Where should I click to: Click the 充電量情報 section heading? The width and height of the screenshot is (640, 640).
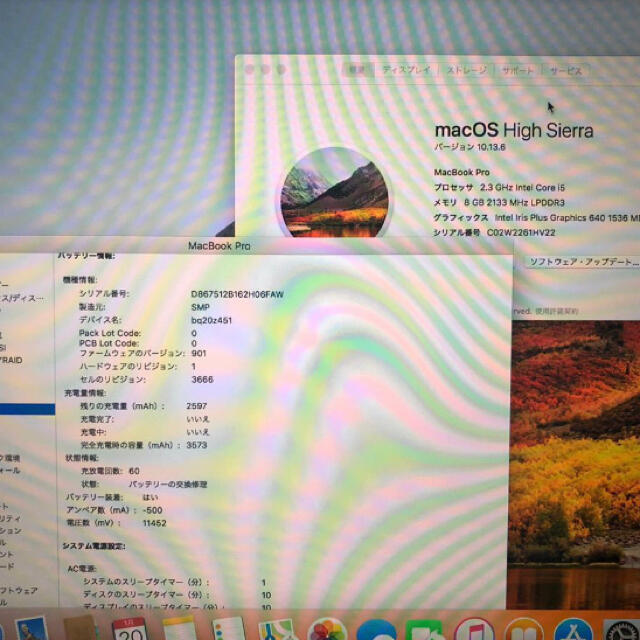tap(85, 393)
